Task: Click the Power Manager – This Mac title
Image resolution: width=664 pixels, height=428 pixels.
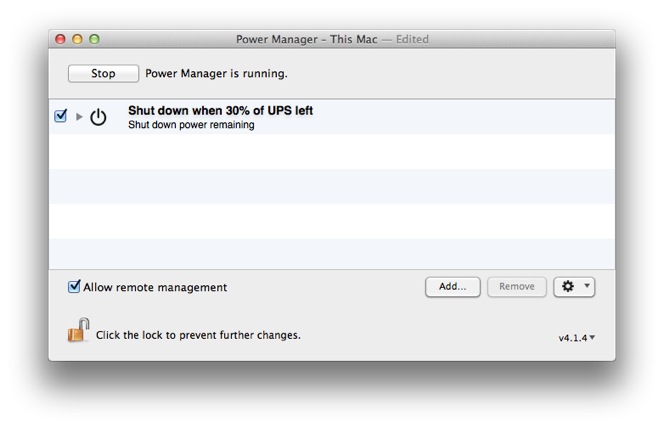Action: (307, 39)
